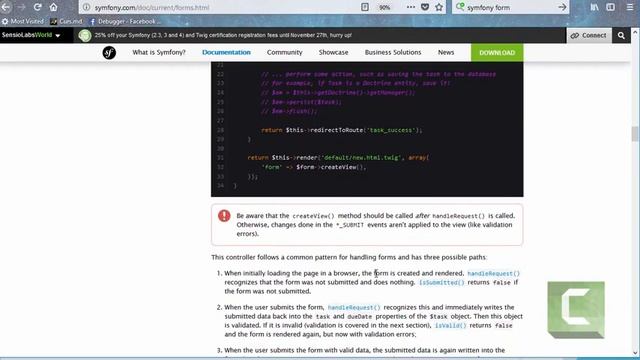Open the Showcase menu item
640x360 pixels.
coord(333,52)
